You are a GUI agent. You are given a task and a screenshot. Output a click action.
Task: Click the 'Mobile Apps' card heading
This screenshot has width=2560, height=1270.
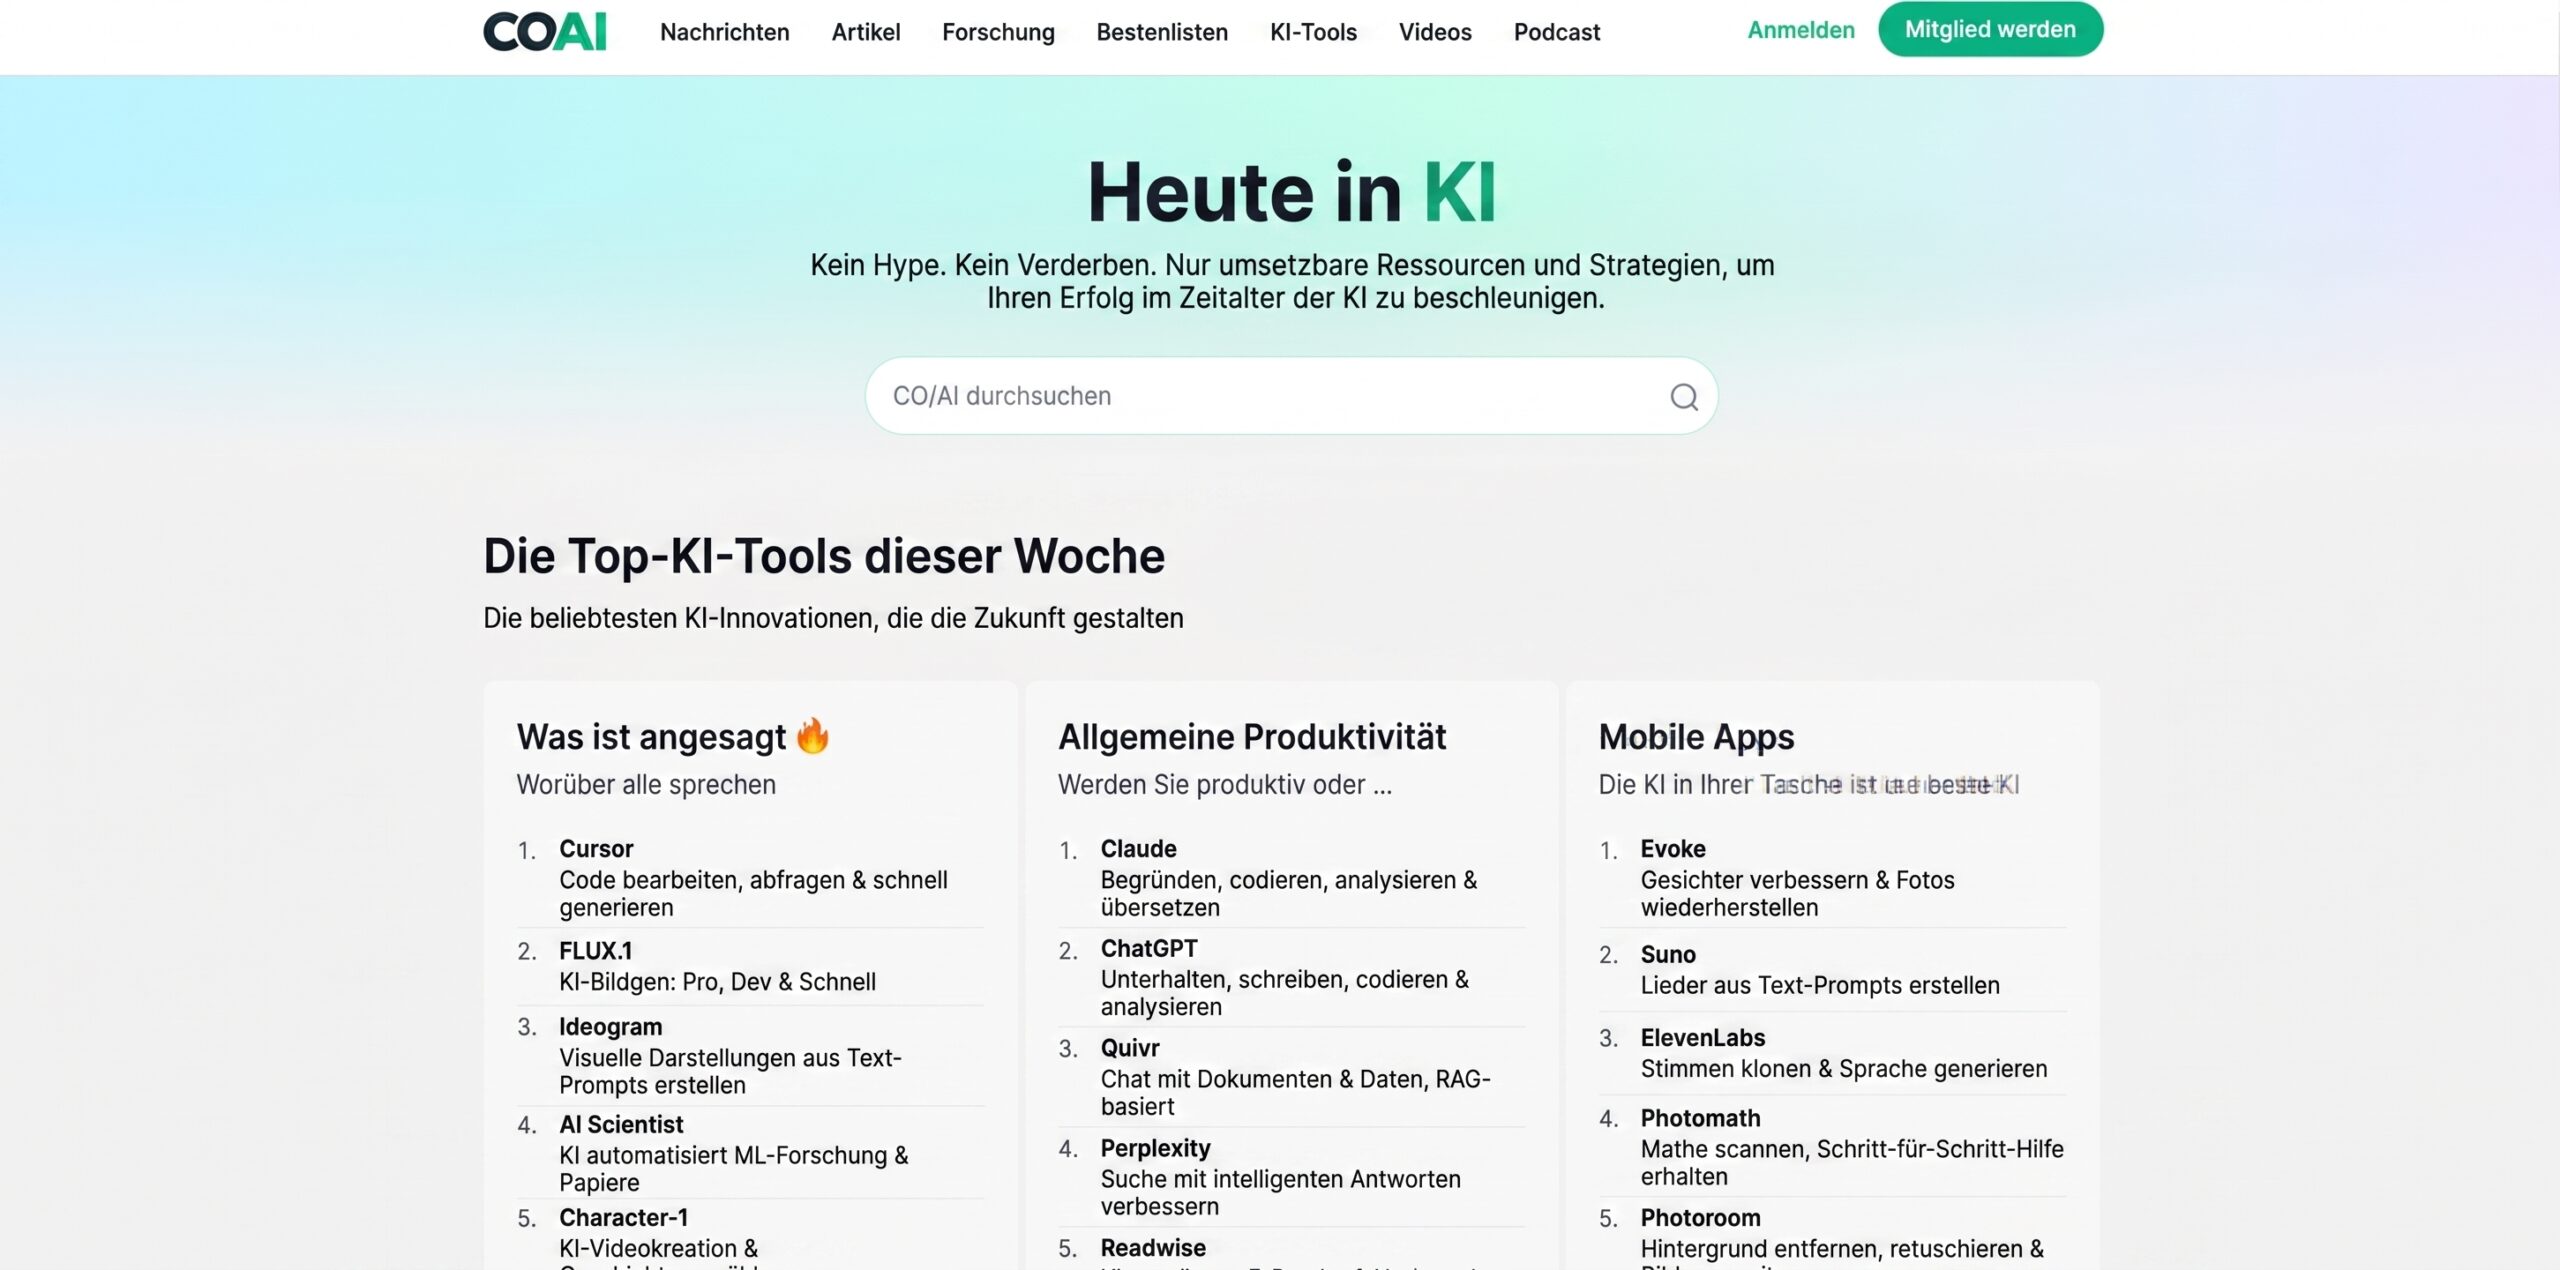1696,737
